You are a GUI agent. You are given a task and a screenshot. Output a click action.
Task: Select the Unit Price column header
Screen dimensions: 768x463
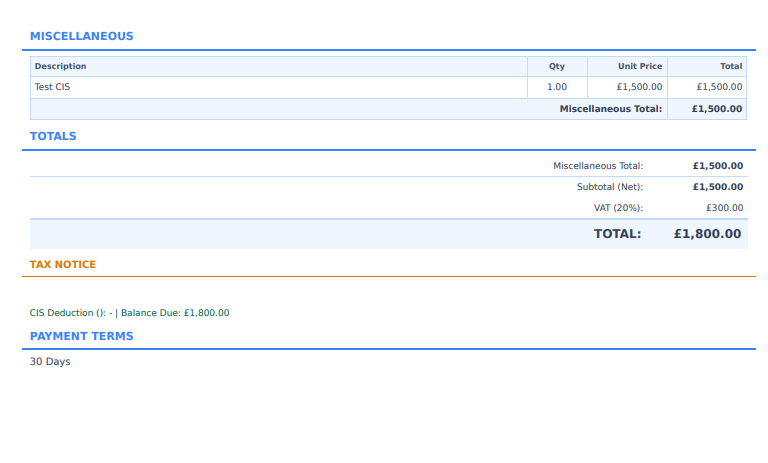click(627, 66)
